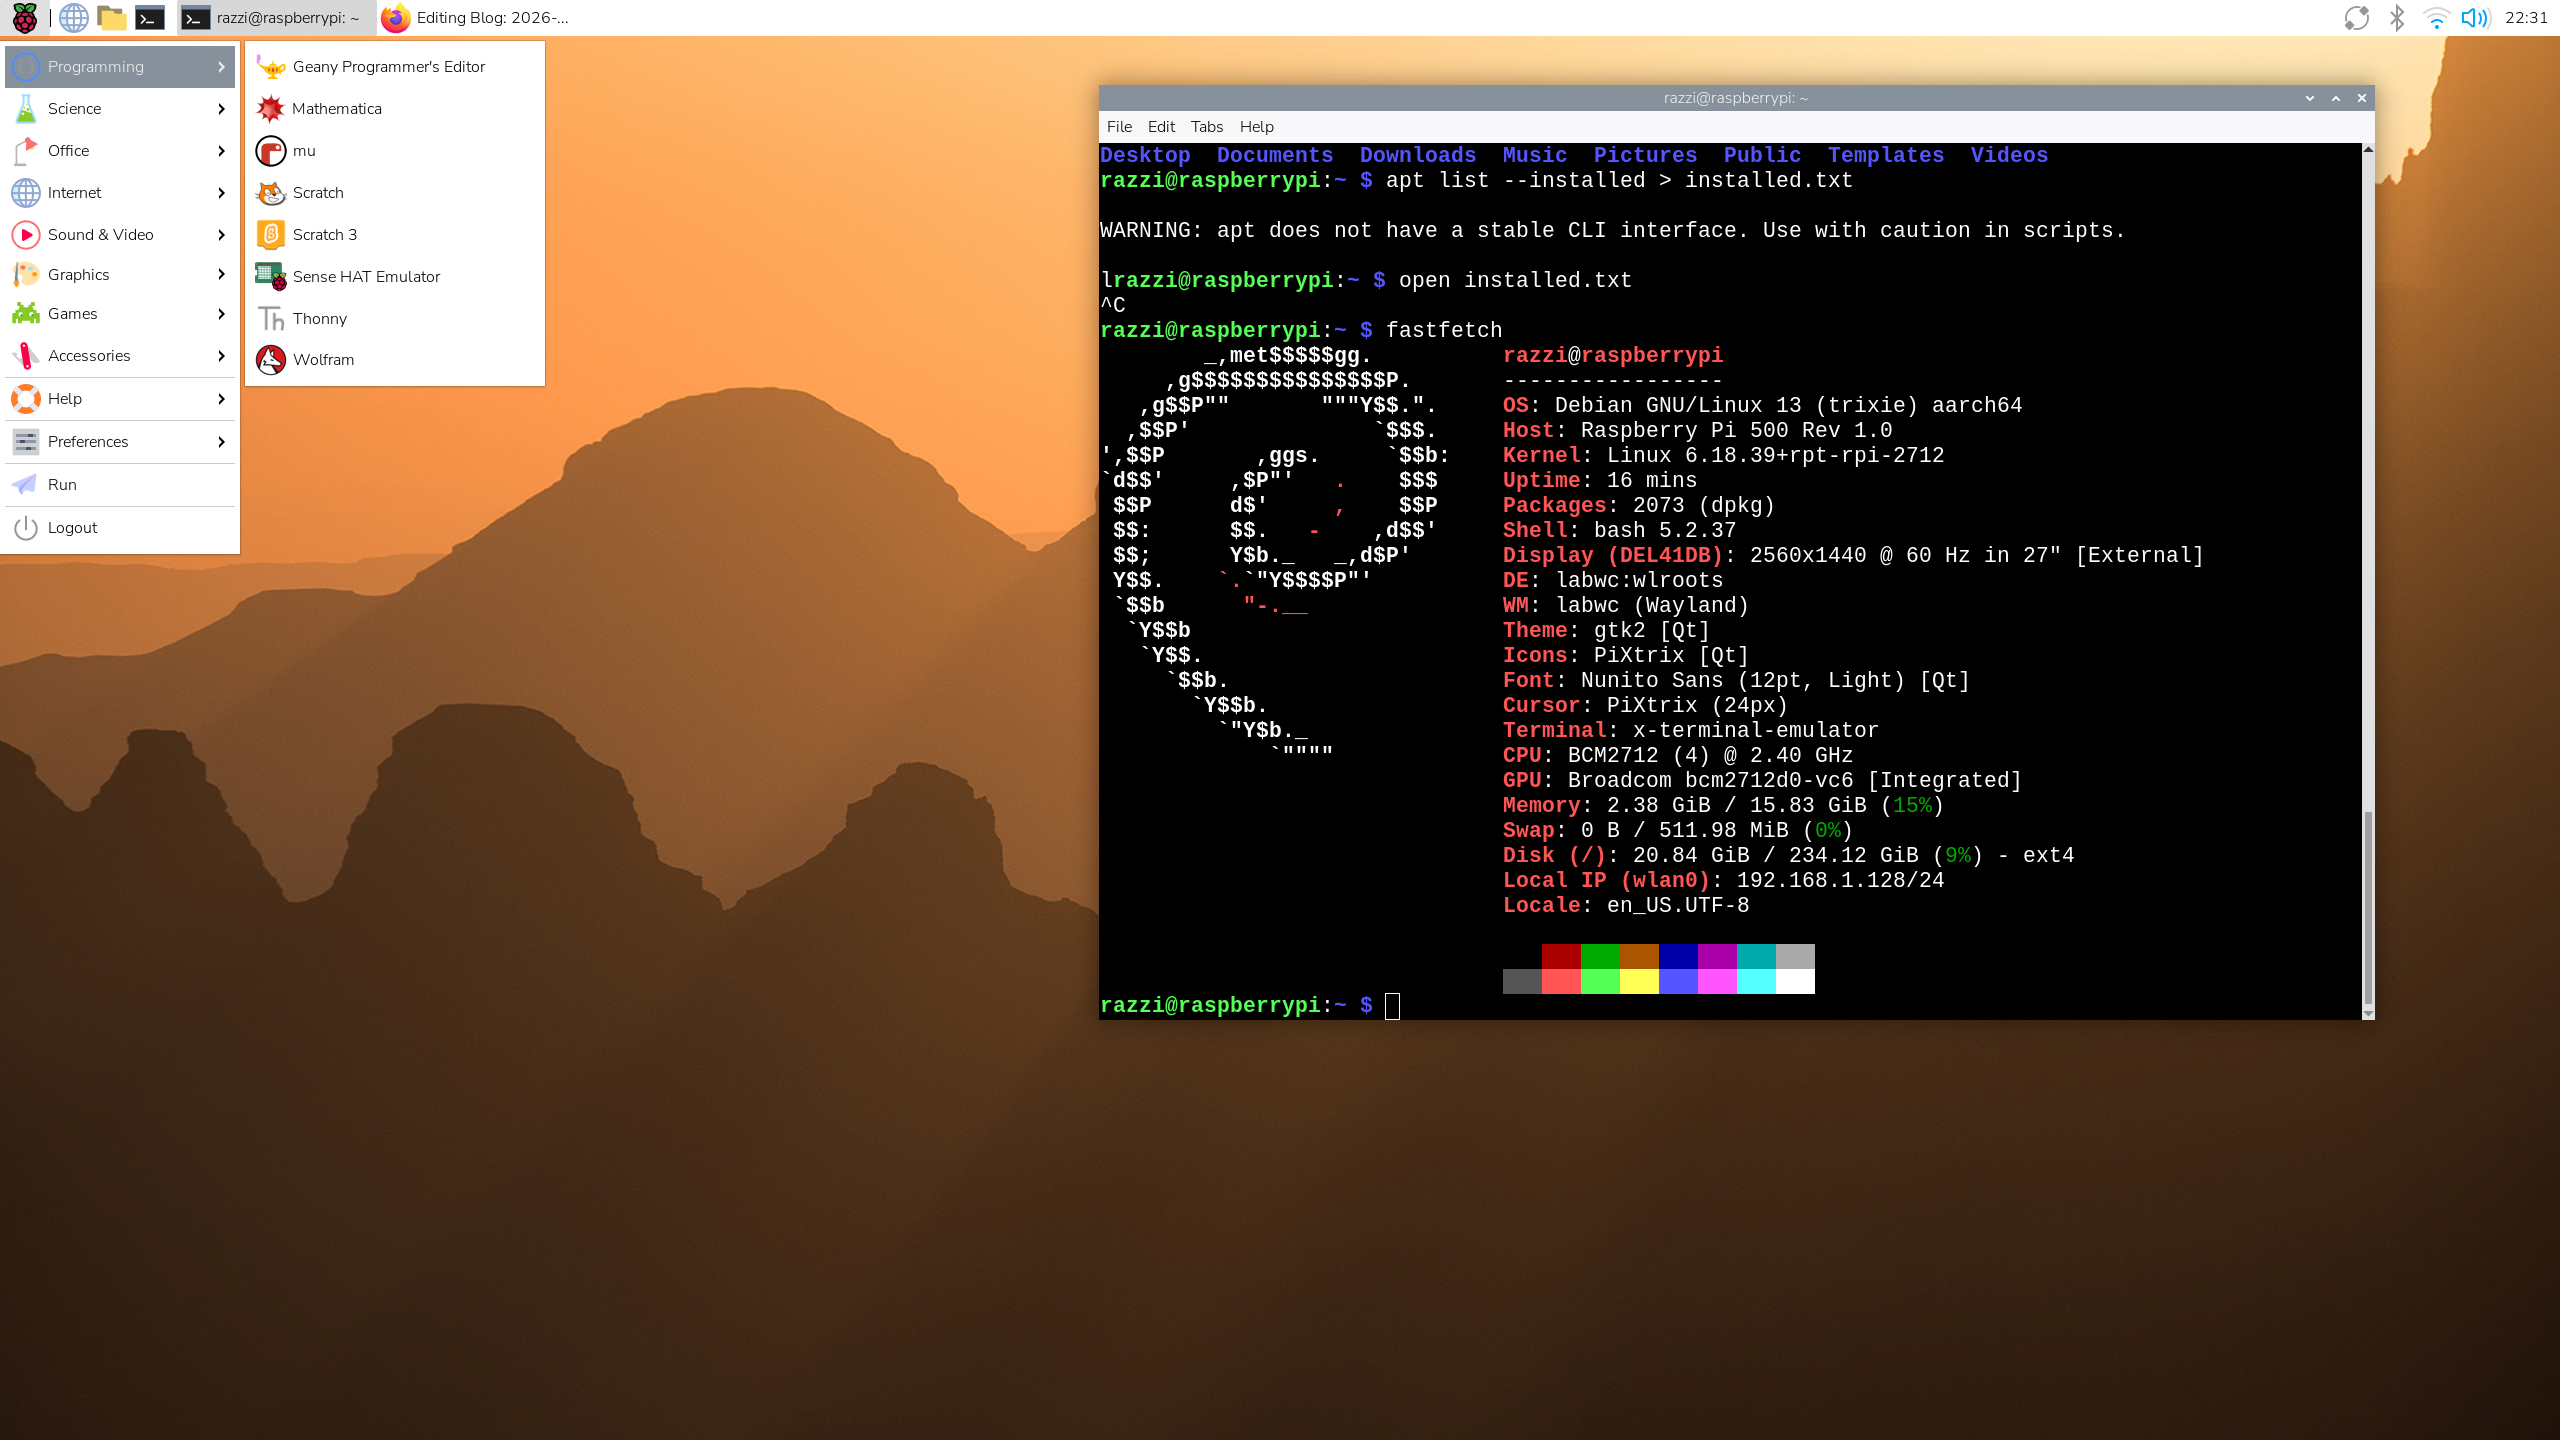Click the dark red color block in fastfetch

pos(1561,956)
